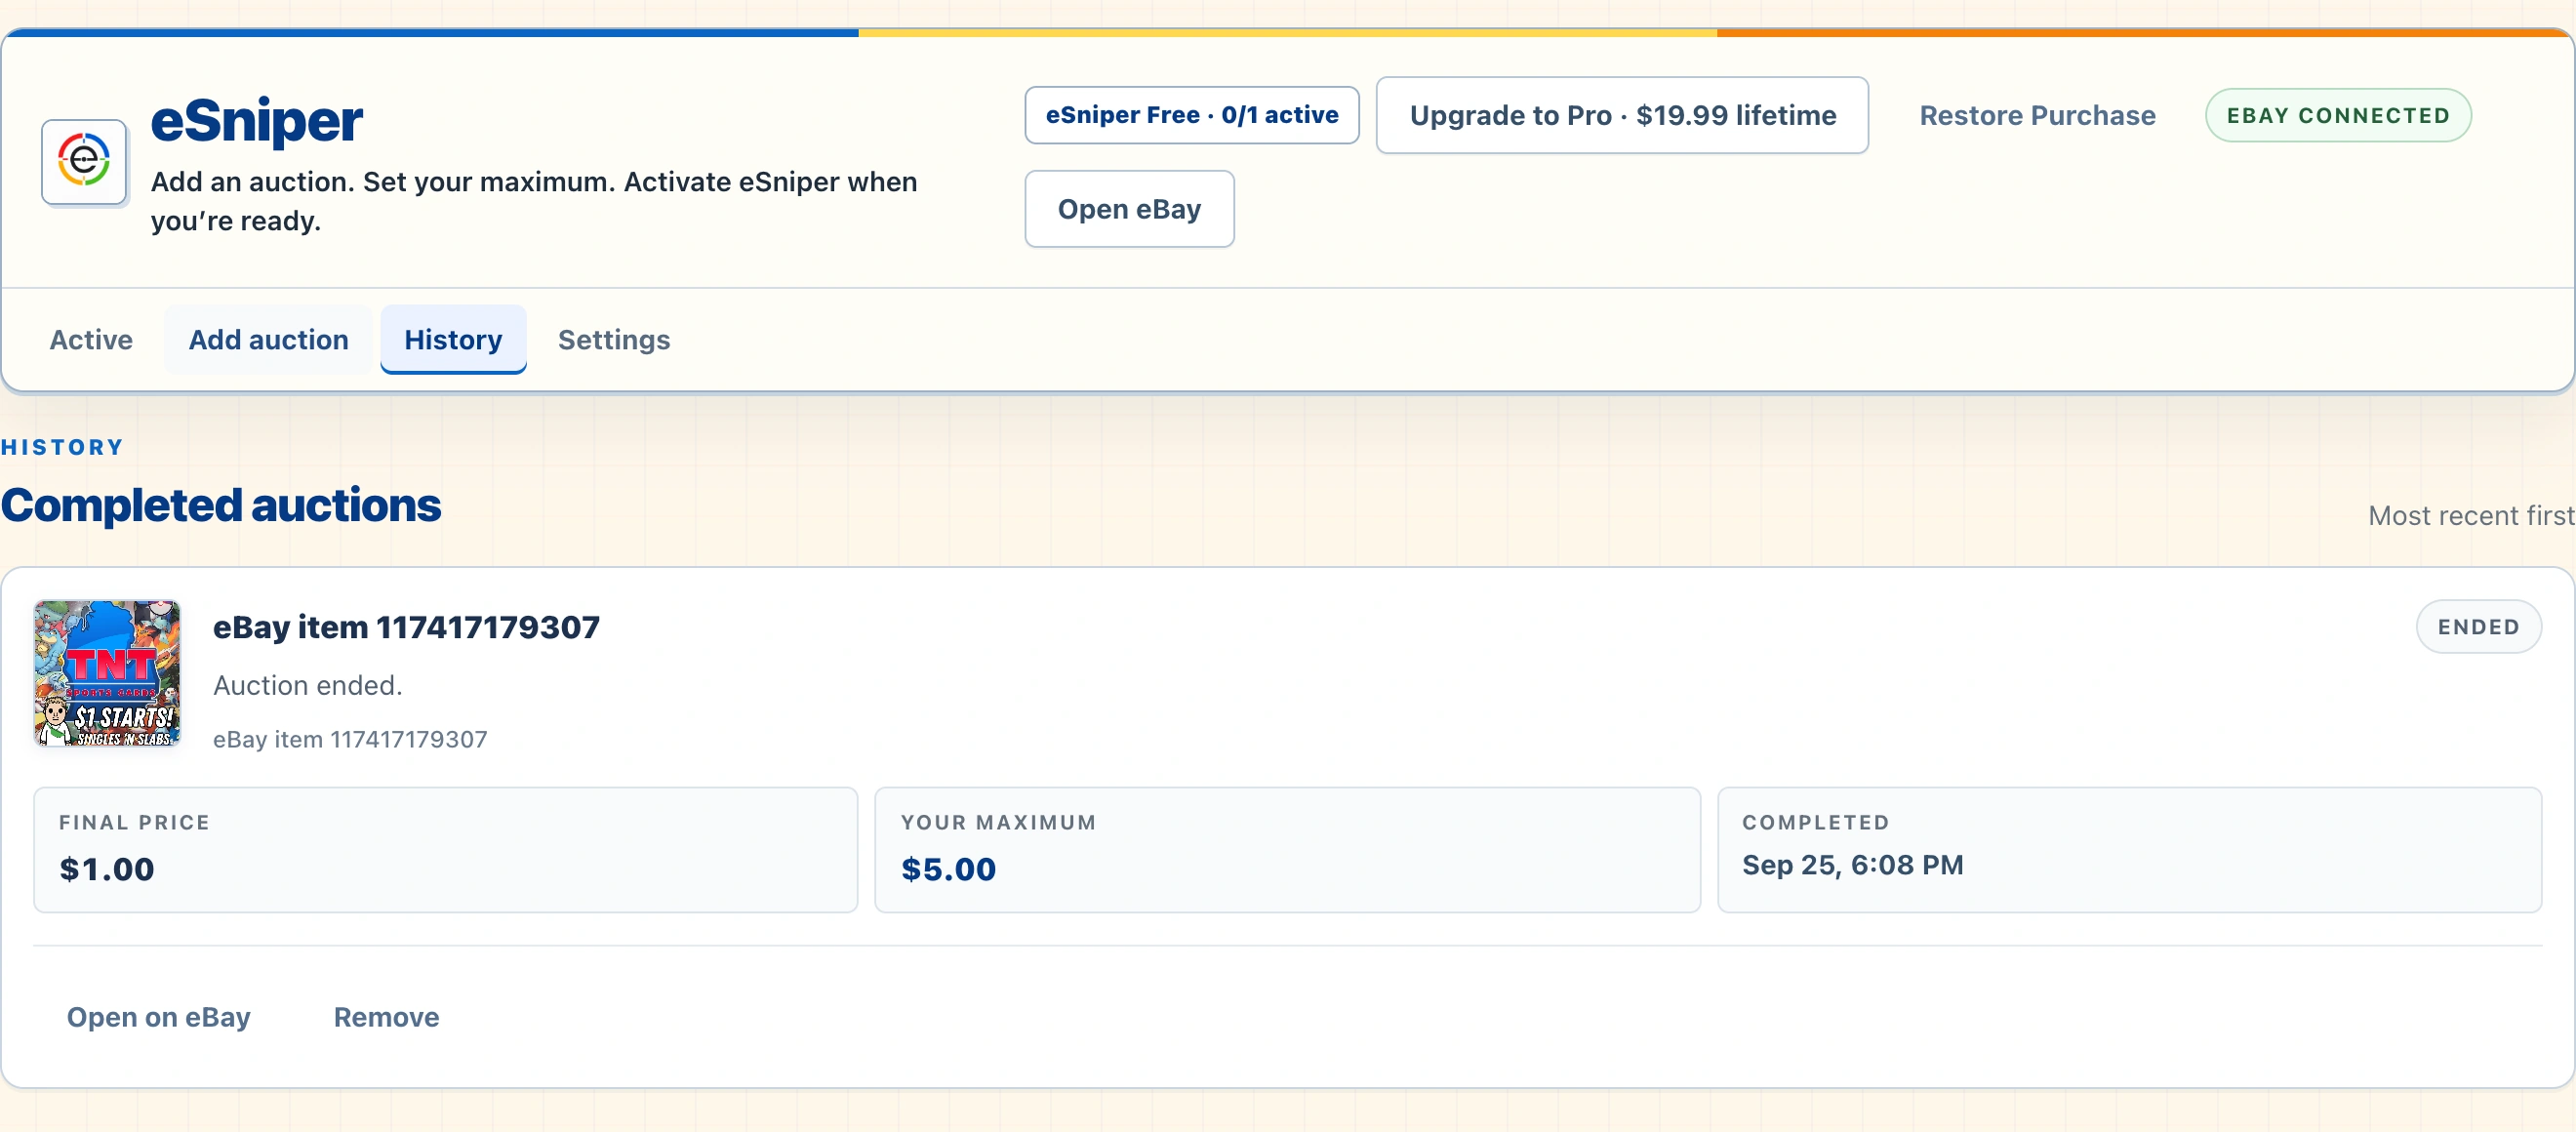Switch to the Active tab
This screenshot has width=2576, height=1132.
coord(91,340)
